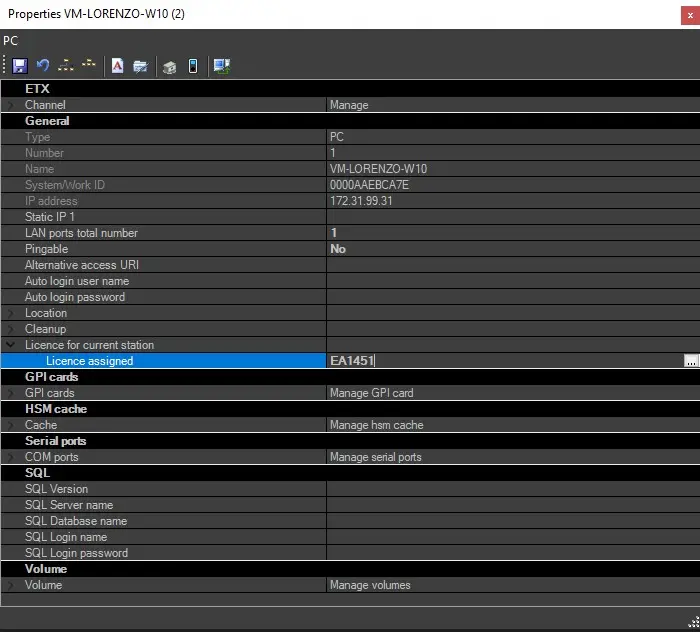700x632 pixels.
Task: Click the second yellow hierarchy tree icon
Action: tap(89, 66)
